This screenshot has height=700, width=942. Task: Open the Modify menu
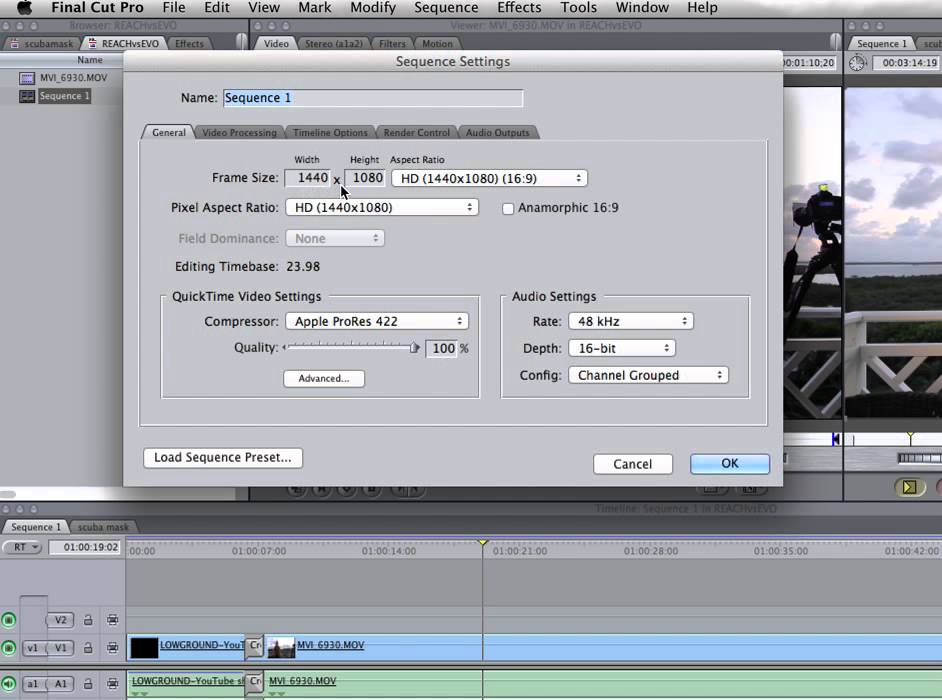tap(372, 8)
